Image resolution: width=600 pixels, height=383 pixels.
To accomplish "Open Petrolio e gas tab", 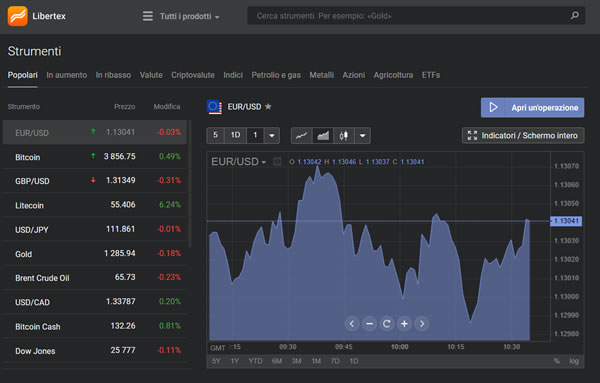I will coord(276,75).
